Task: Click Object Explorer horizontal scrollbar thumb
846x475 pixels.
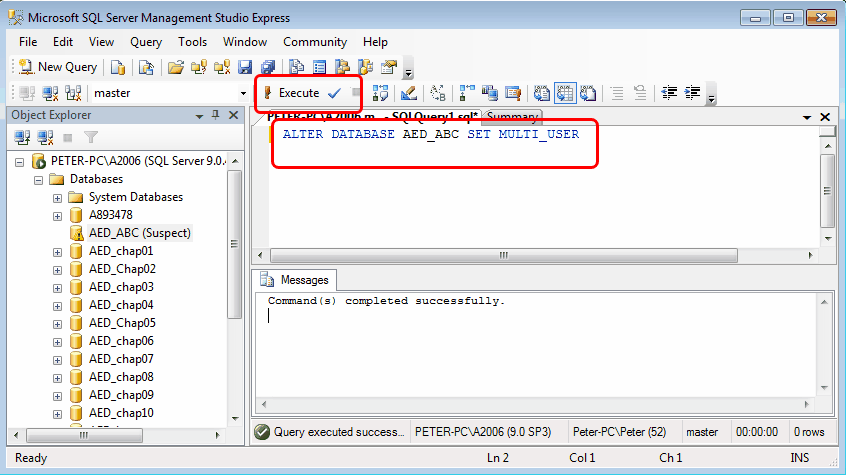Action: tap(84, 435)
